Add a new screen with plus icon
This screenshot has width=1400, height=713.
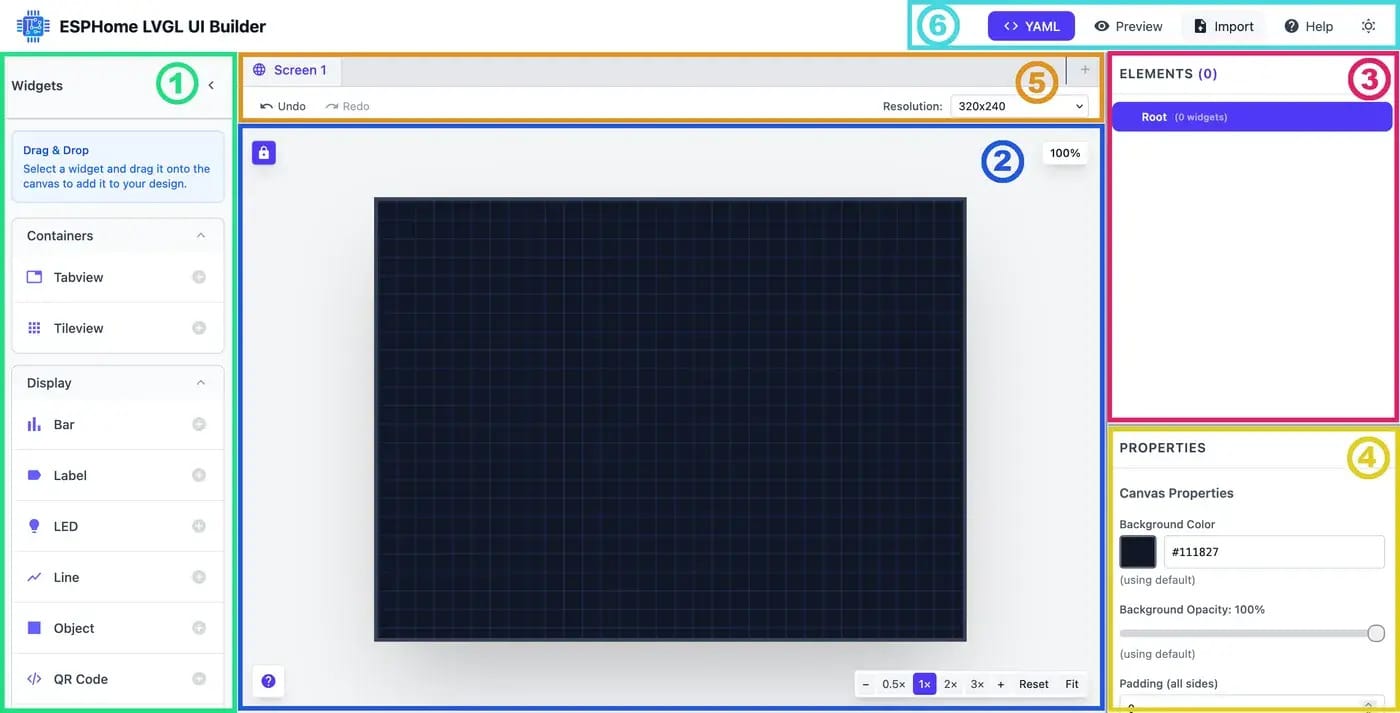pos(1085,70)
